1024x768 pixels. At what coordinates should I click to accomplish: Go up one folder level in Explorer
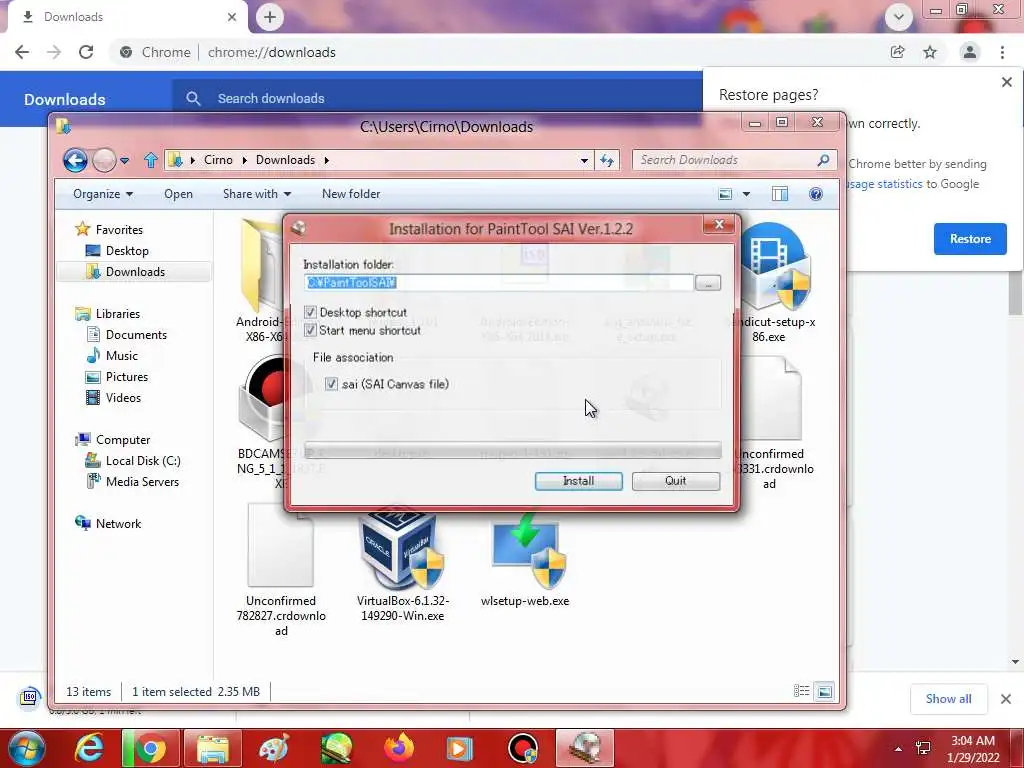[151, 160]
